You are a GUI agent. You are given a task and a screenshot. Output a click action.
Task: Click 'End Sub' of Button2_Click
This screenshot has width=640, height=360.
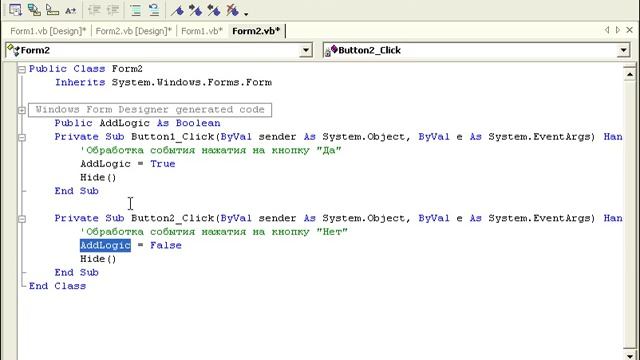[77, 273]
